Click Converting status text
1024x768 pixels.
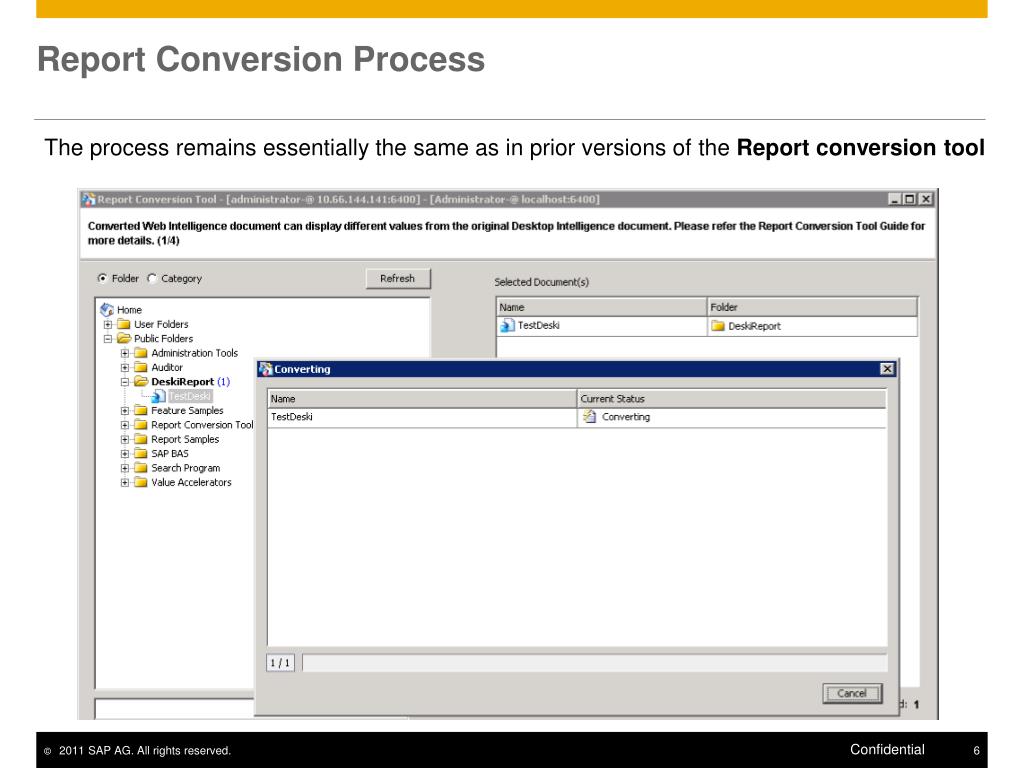point(626,417)
